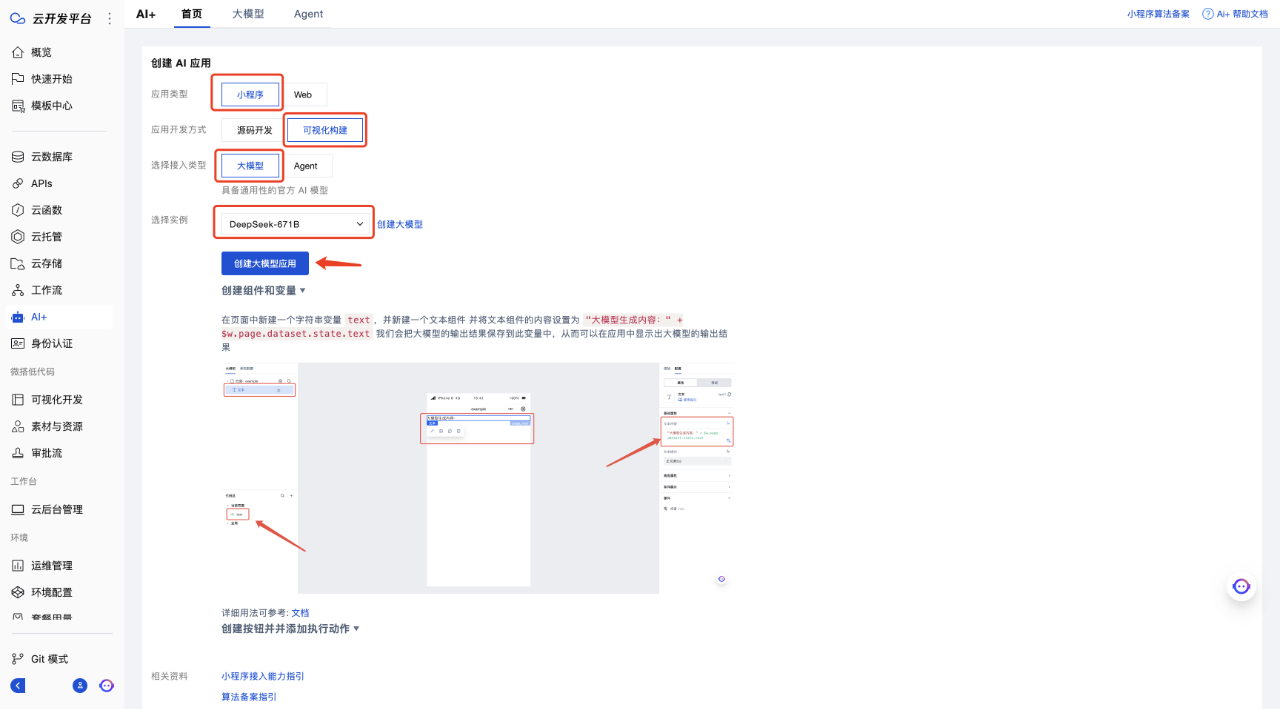Switch to the 首页 tab
Screen dimensions: 1280x709
tap(192, 14)
